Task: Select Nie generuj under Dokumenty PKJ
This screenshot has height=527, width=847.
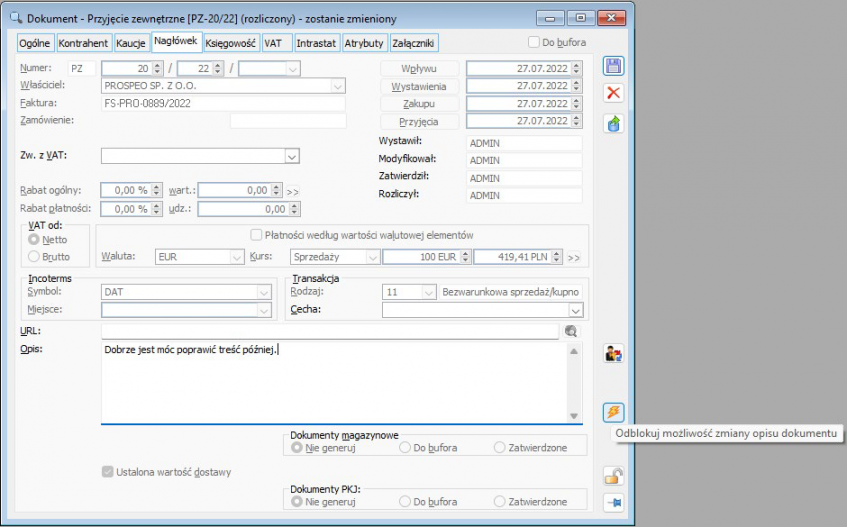Action: click(297, 502)
